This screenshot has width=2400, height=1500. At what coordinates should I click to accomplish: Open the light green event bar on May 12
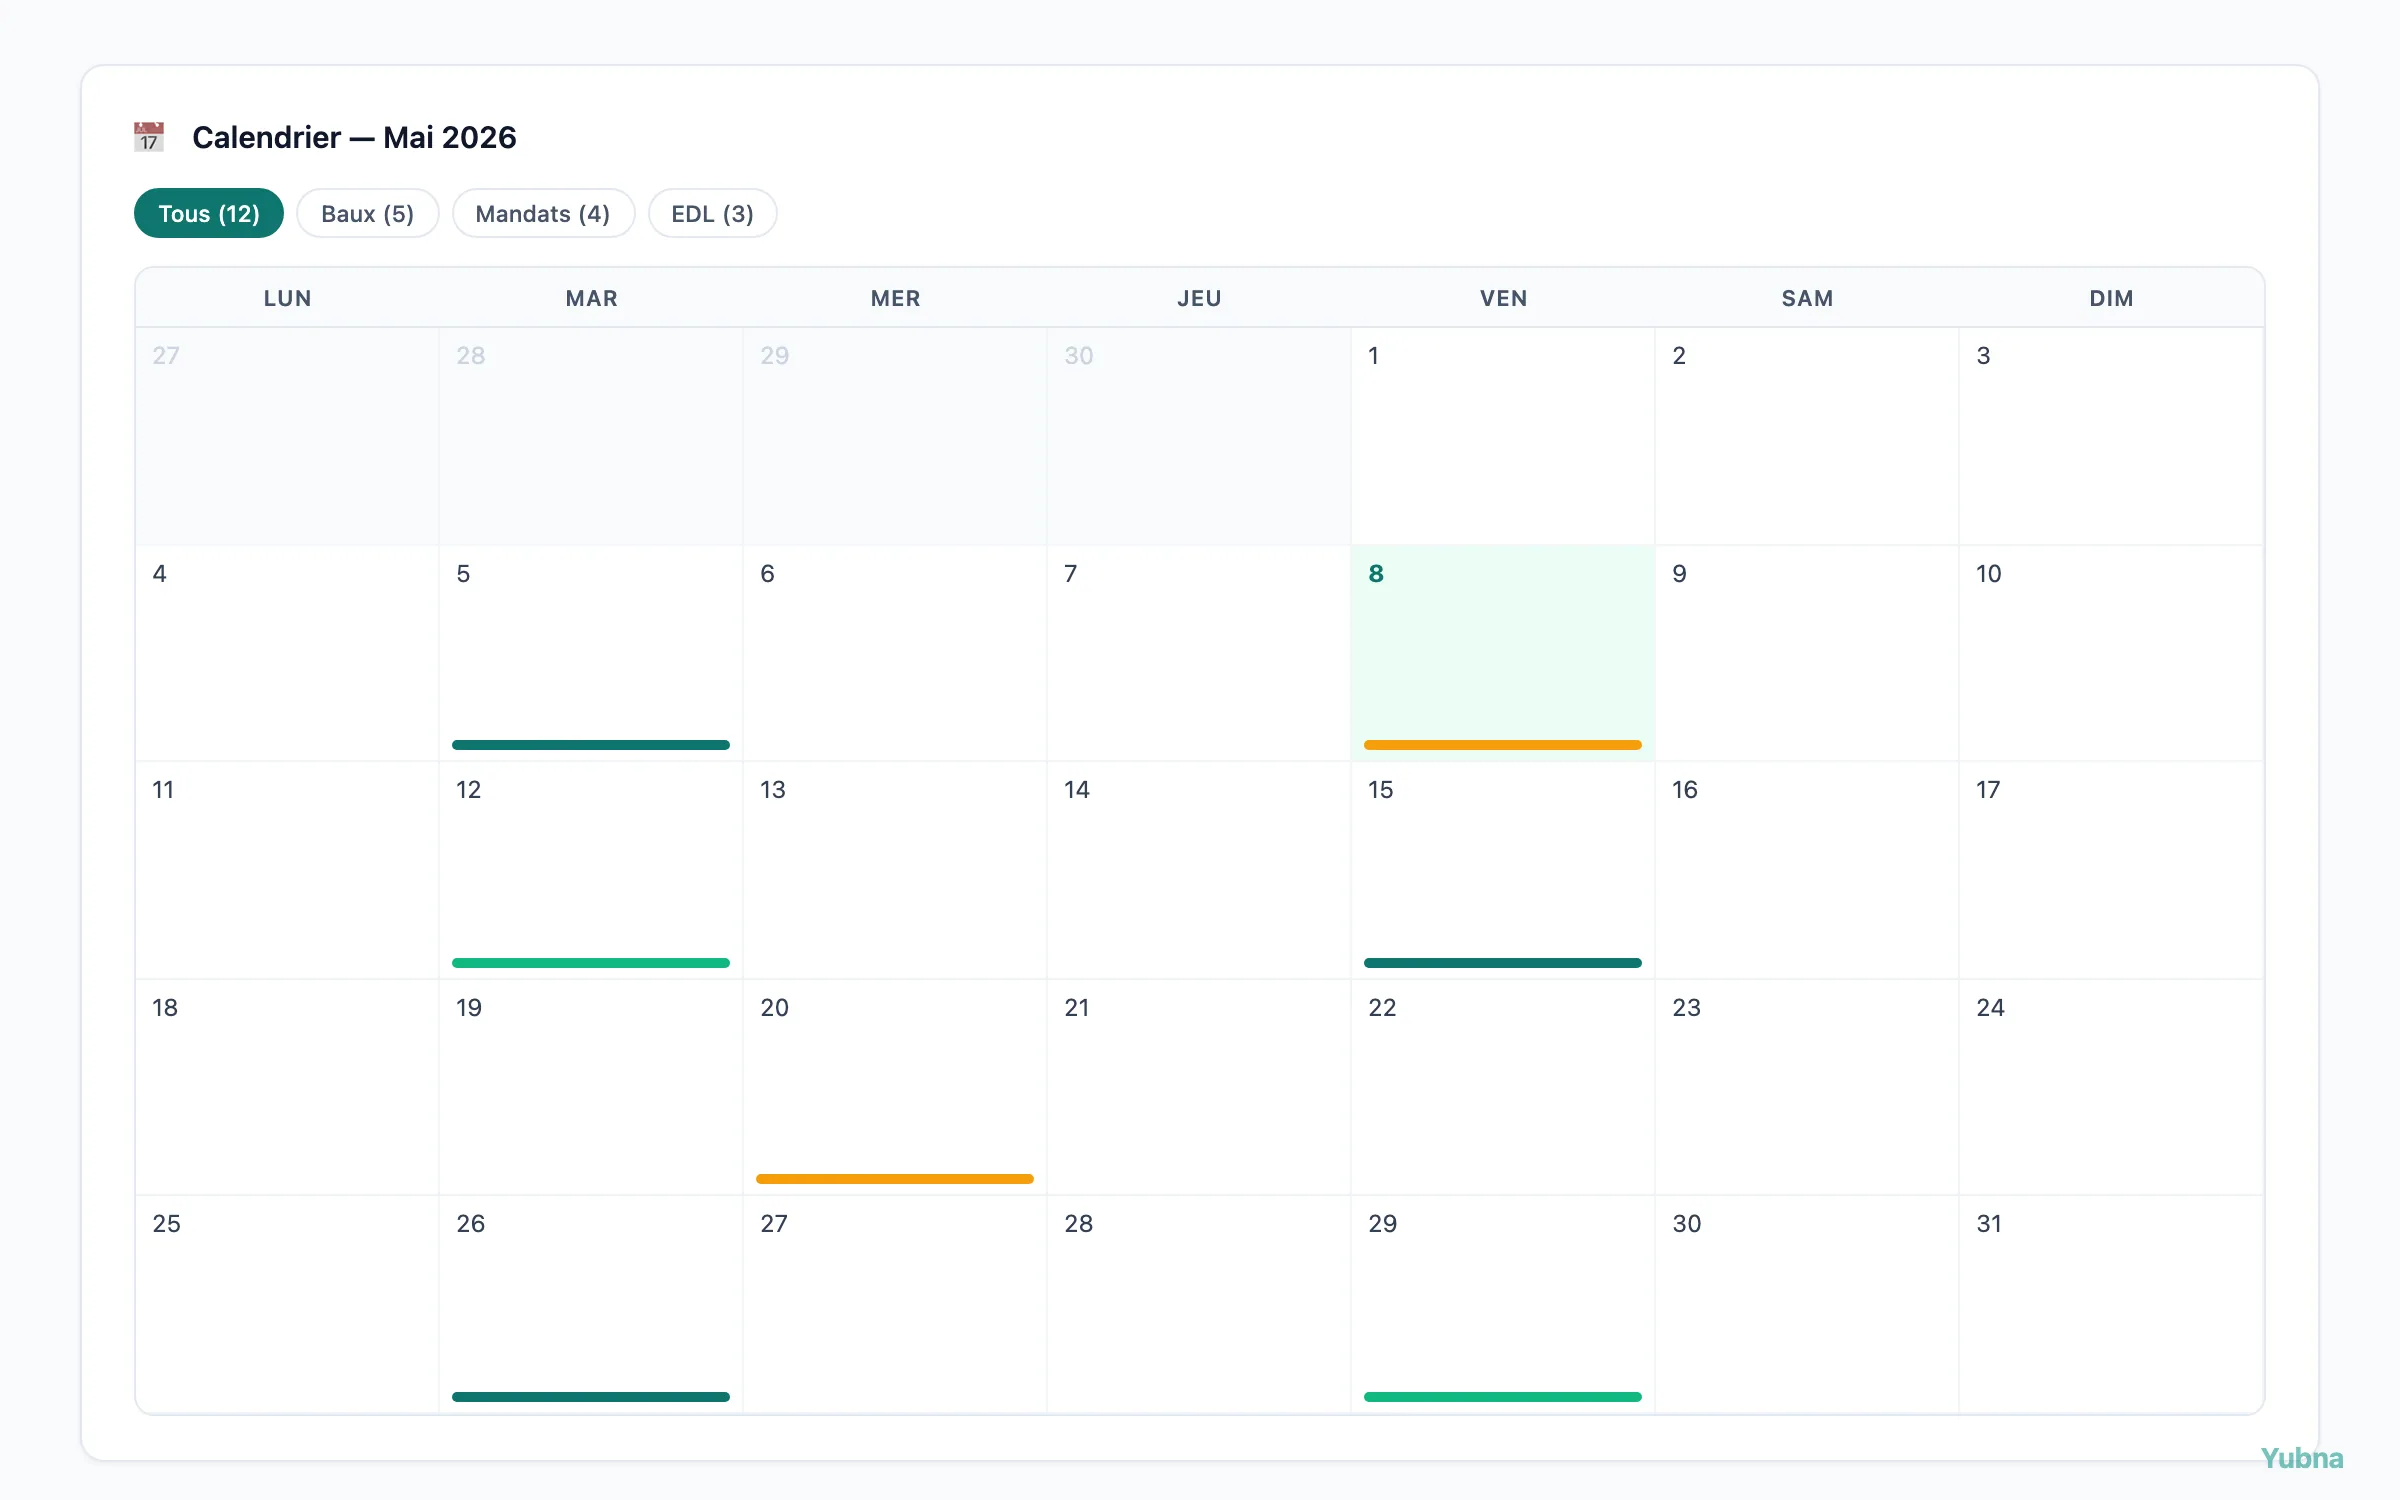click(x=591, y=963)
